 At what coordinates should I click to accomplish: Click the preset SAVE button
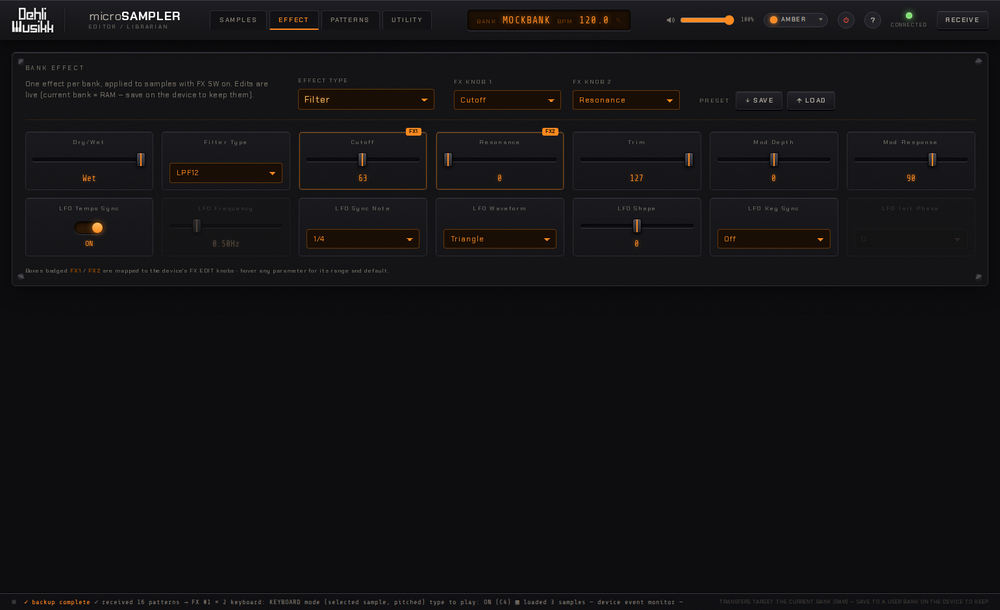click(759, 100)
